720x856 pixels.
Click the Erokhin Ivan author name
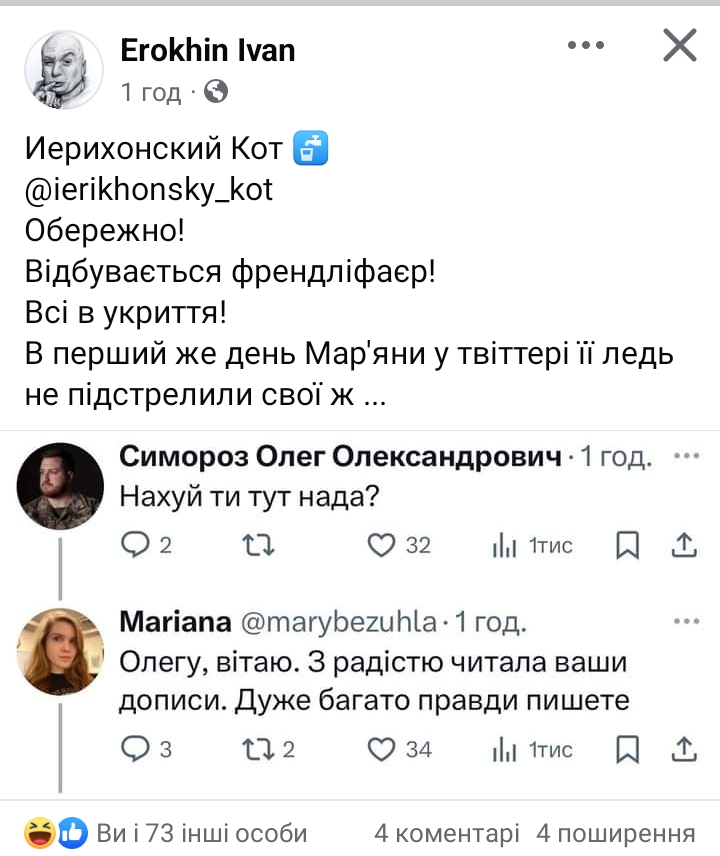point(208,50)
